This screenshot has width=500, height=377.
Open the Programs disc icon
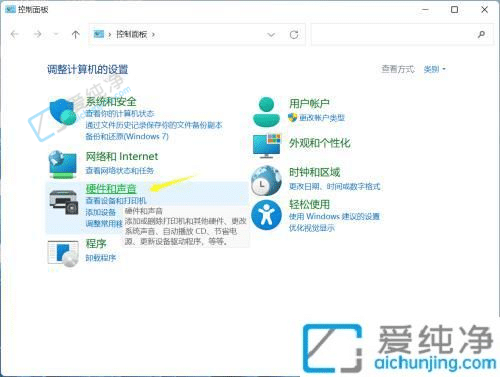point(63,254)
